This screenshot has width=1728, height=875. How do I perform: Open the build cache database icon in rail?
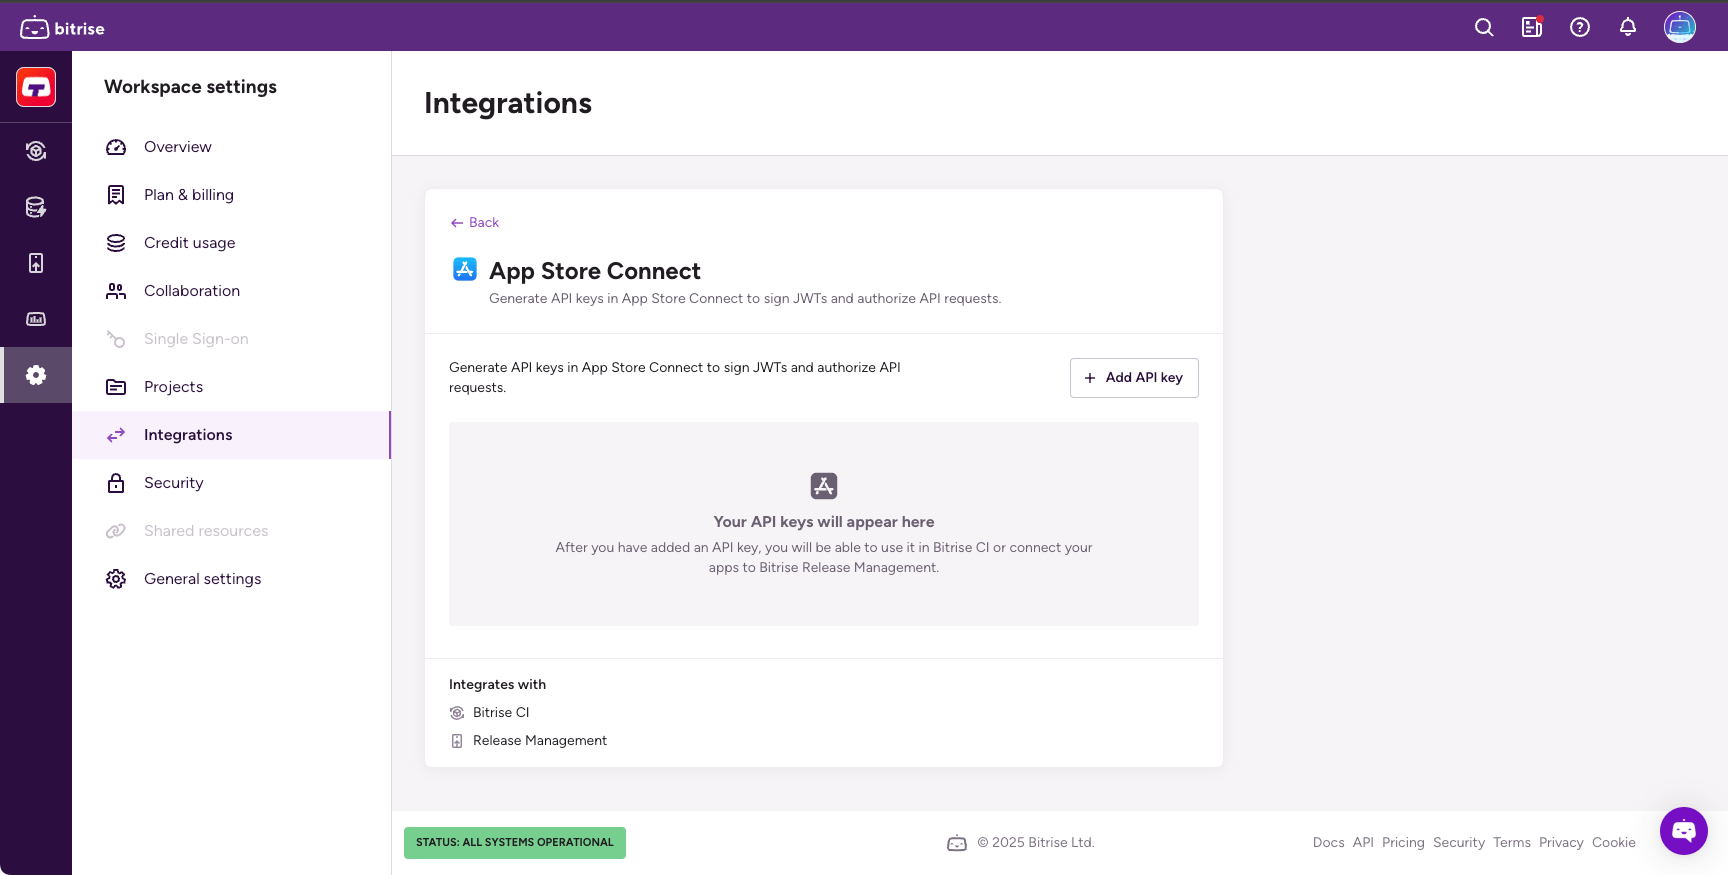36,207
